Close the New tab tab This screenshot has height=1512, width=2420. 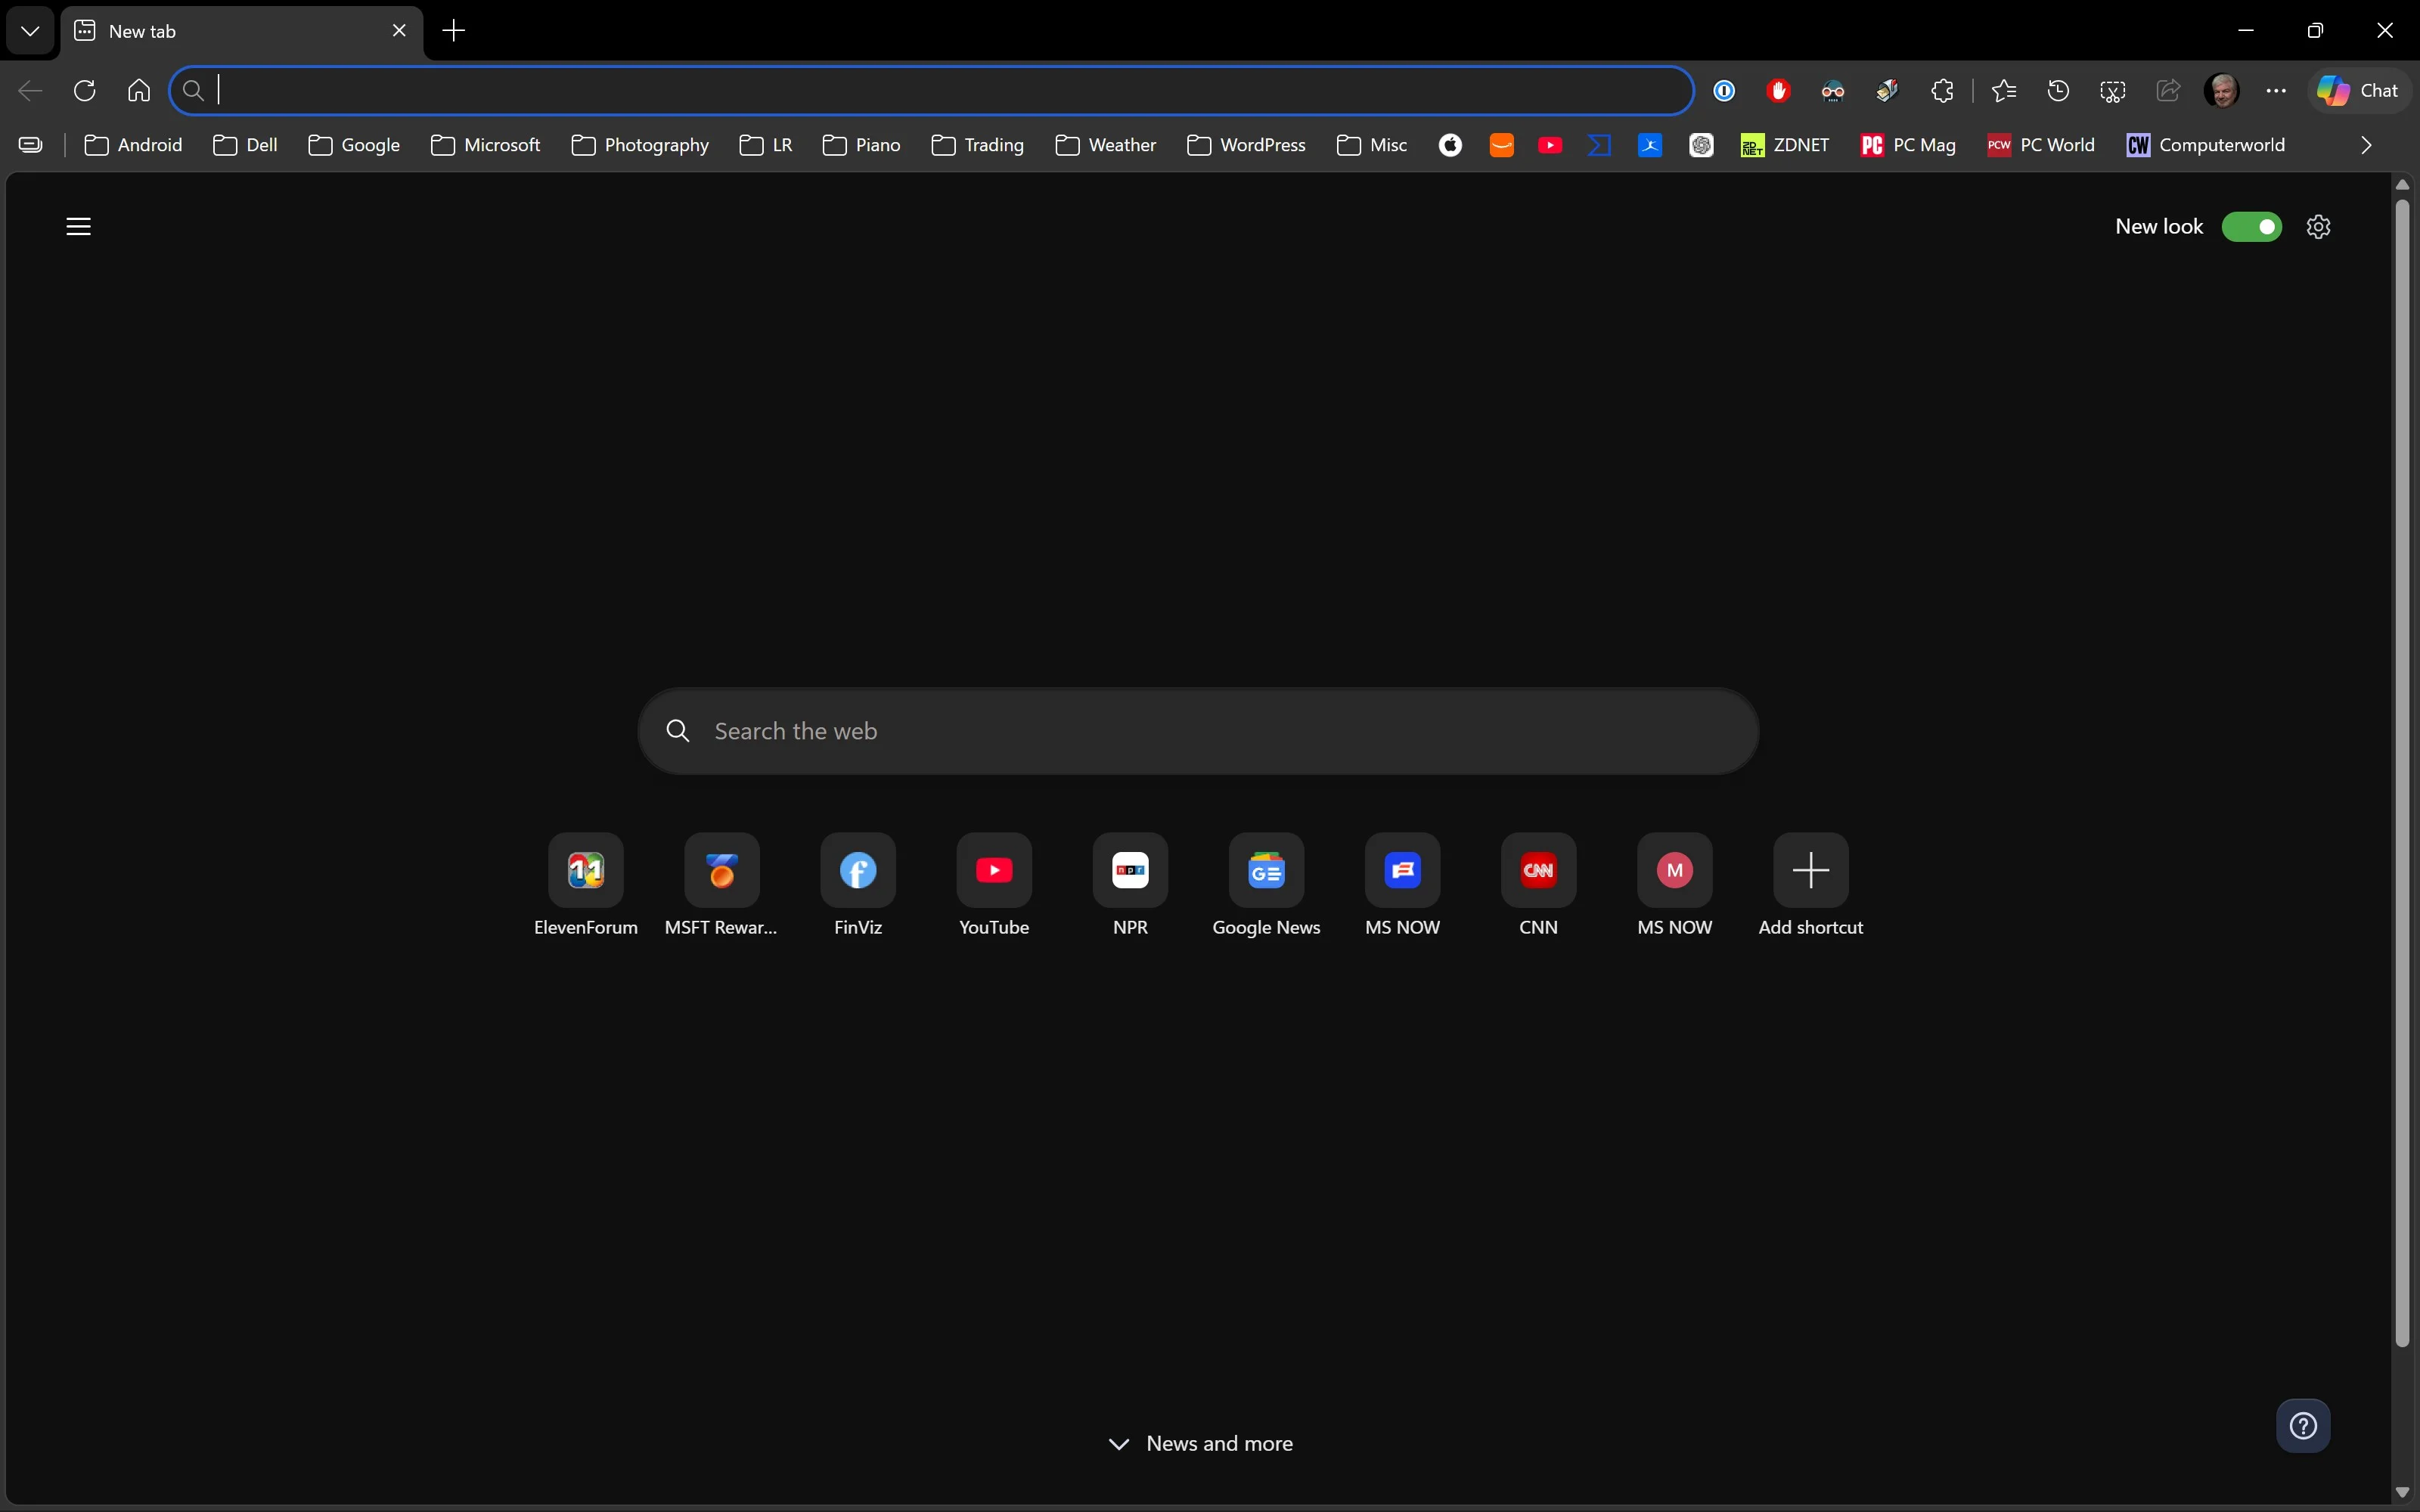(x=399, y=31)
